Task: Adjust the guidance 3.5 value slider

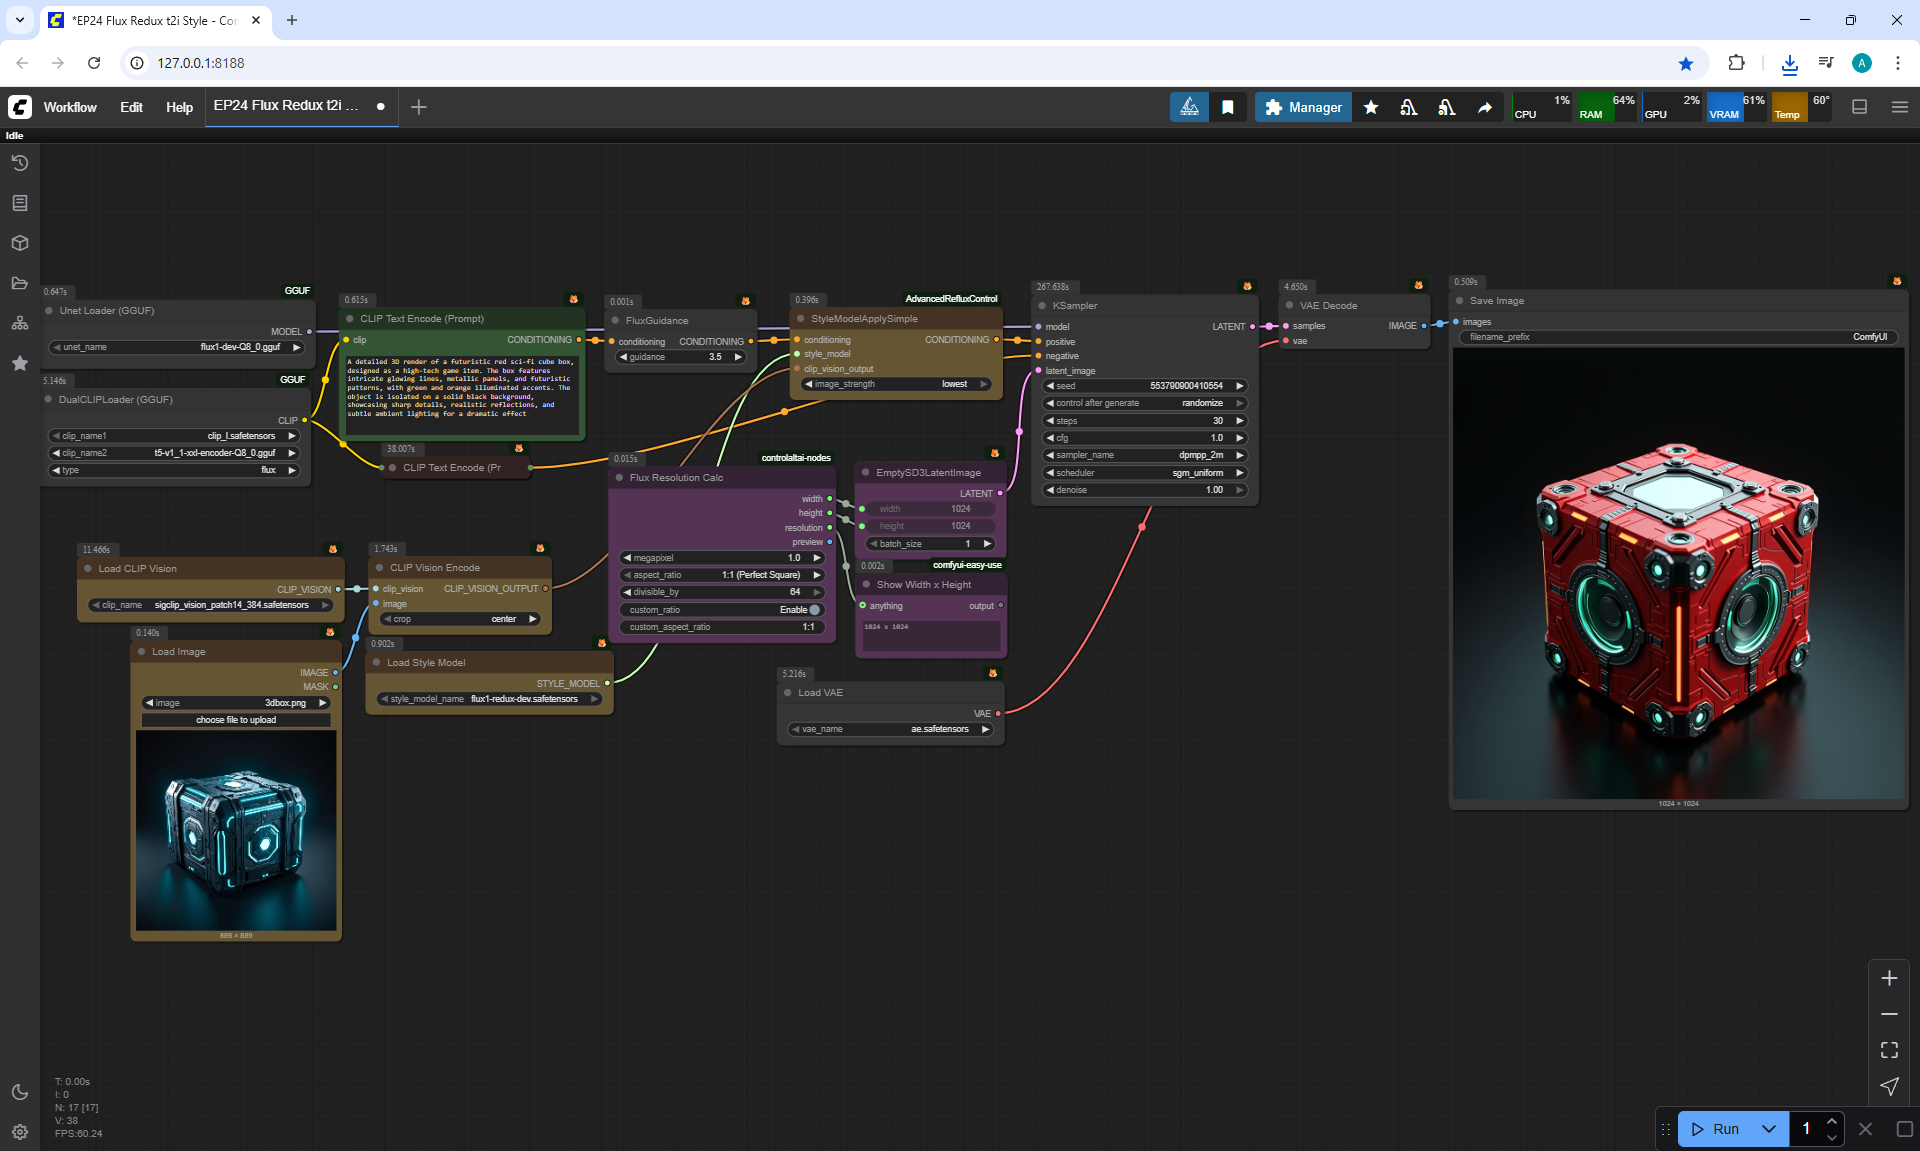Action: tap(681, 357)
